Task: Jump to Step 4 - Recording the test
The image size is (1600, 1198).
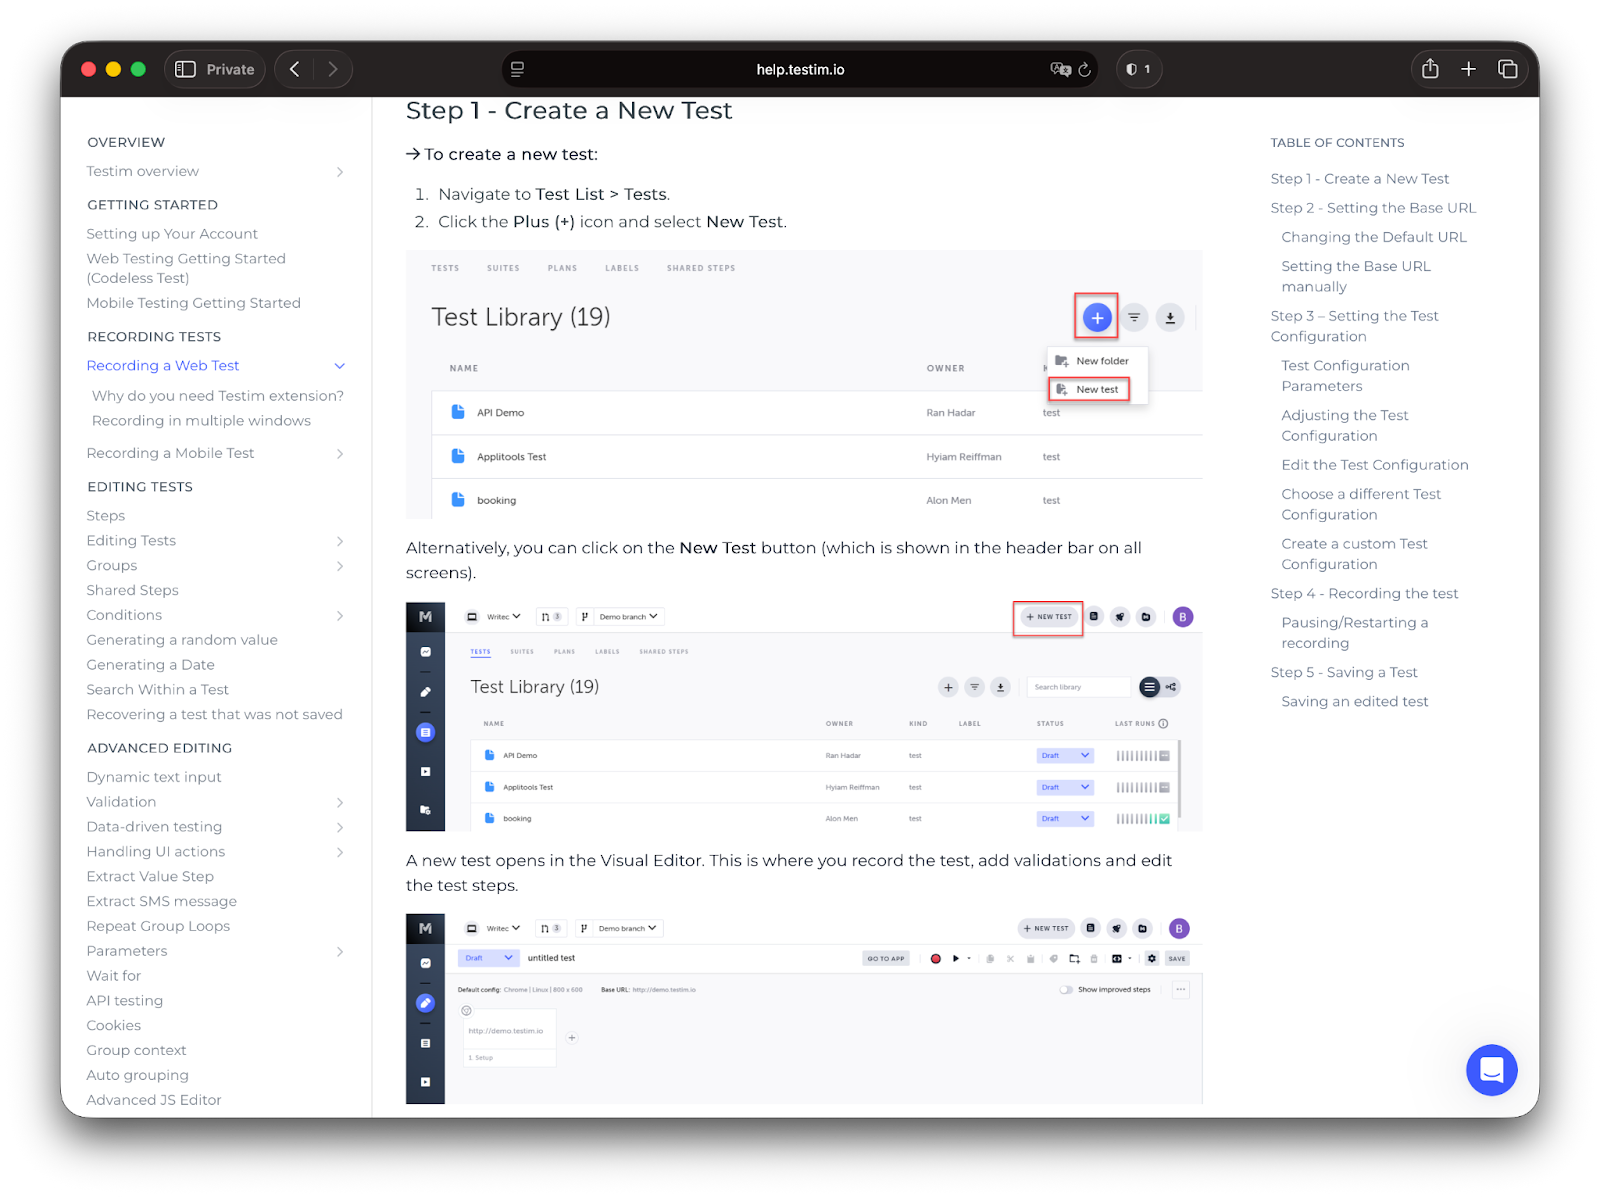Action: pos(1364,593)
